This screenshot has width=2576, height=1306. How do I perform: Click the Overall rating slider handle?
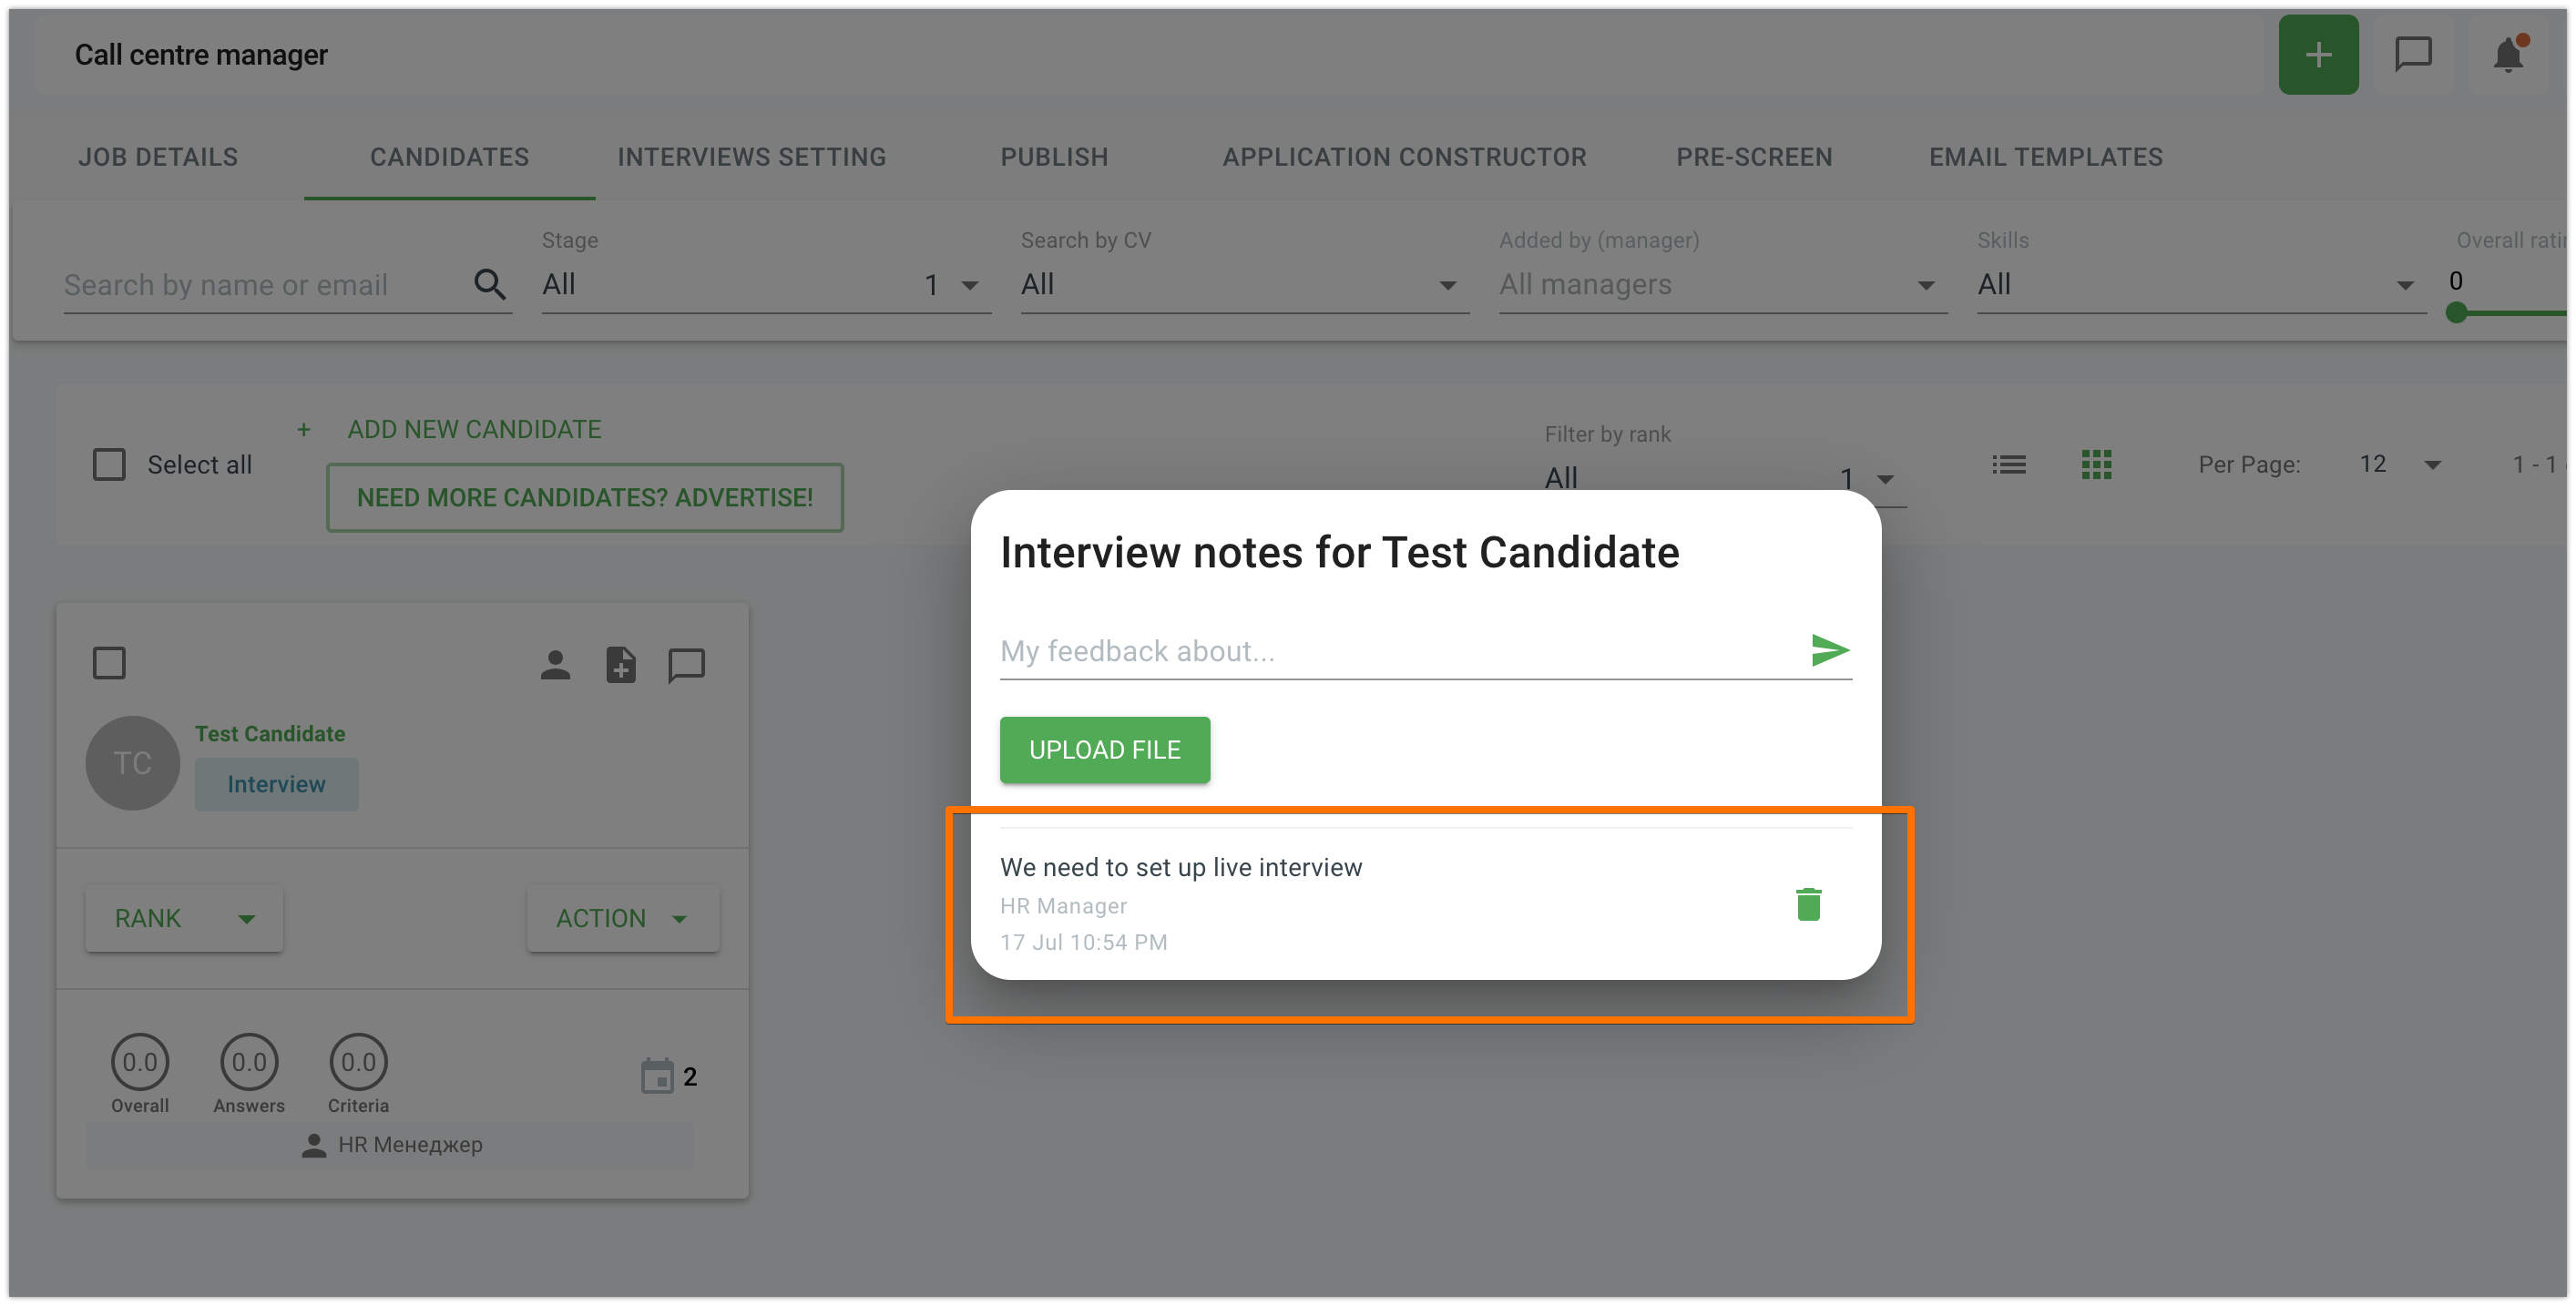click(2455, 313)
